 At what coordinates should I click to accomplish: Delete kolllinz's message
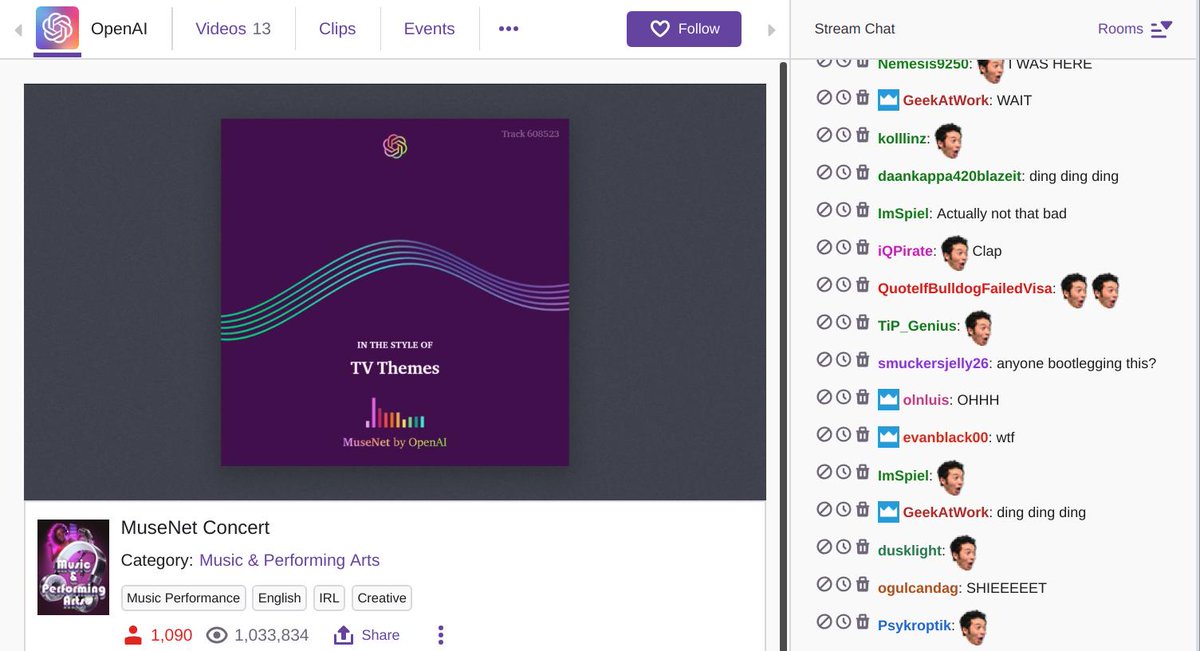[862, 135]
